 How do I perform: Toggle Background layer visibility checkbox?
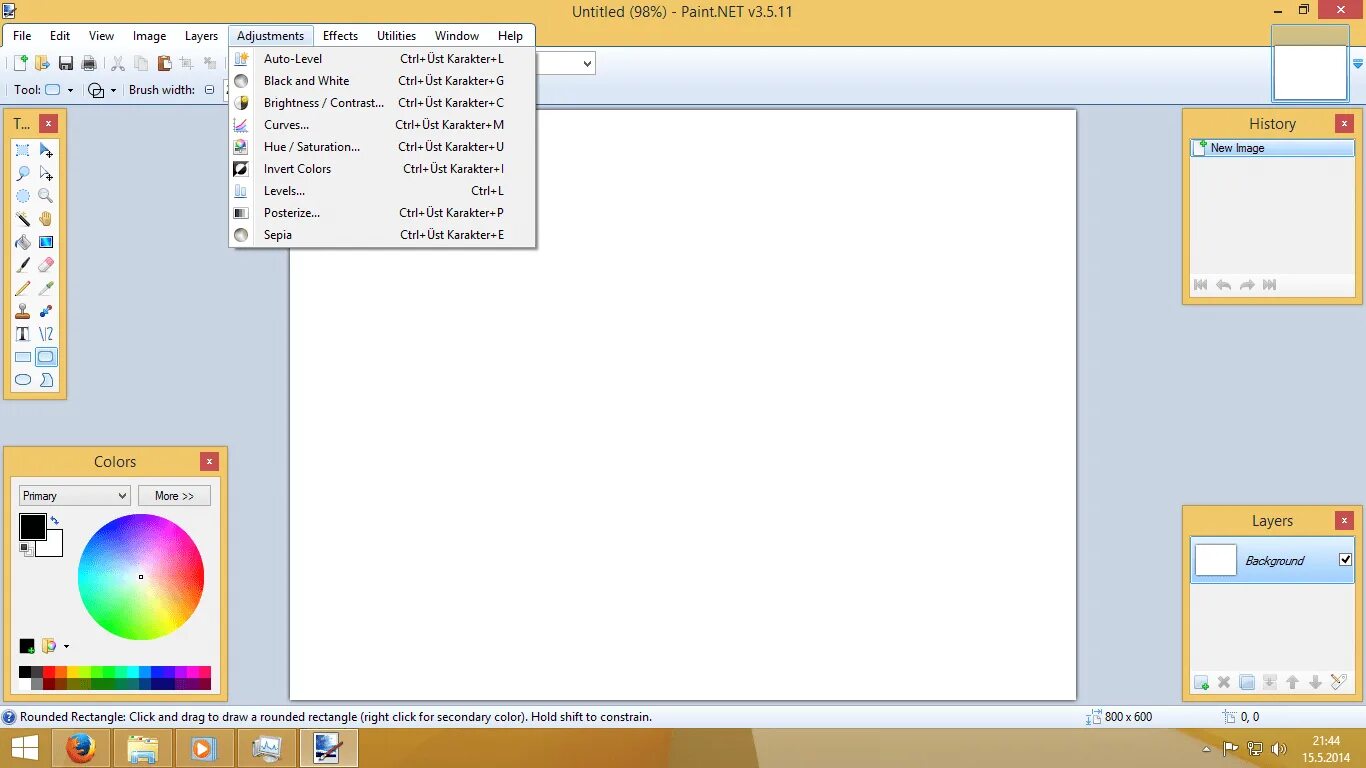[1345, 560]
